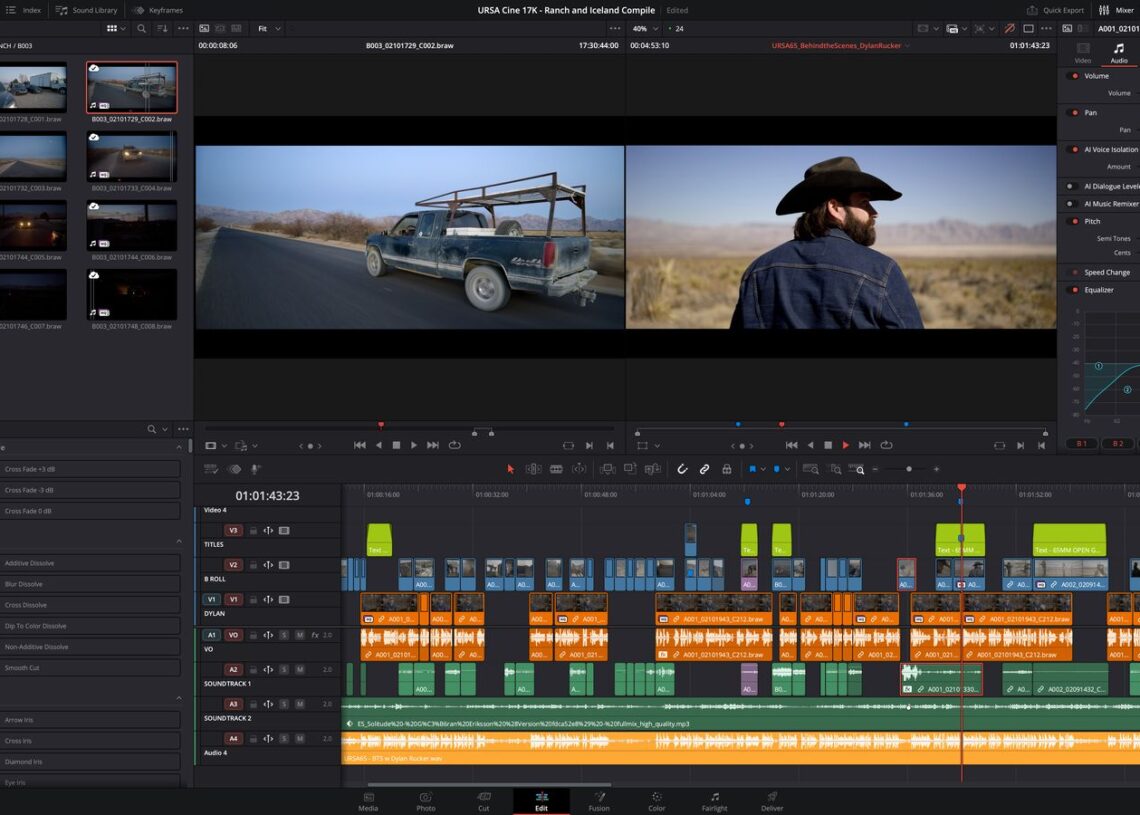Viewport: 1140px width, 815px height.
Task: Open the Fairlight page
Action: (x=715, y=801)
